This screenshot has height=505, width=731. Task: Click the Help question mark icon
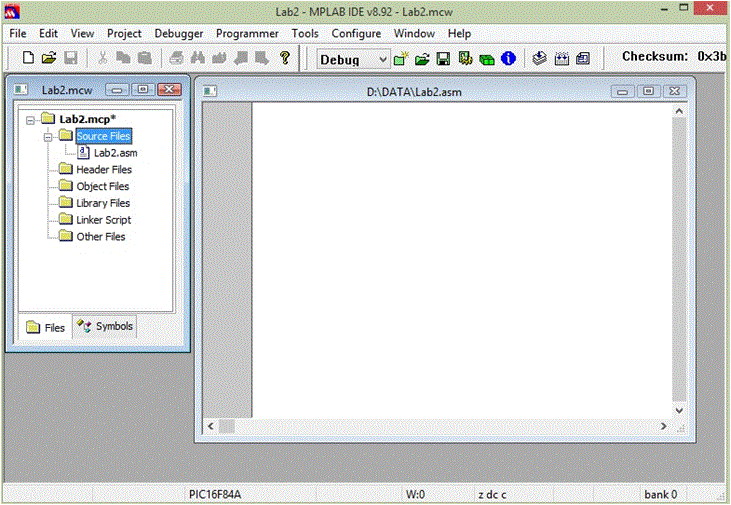tap(284, 58)
